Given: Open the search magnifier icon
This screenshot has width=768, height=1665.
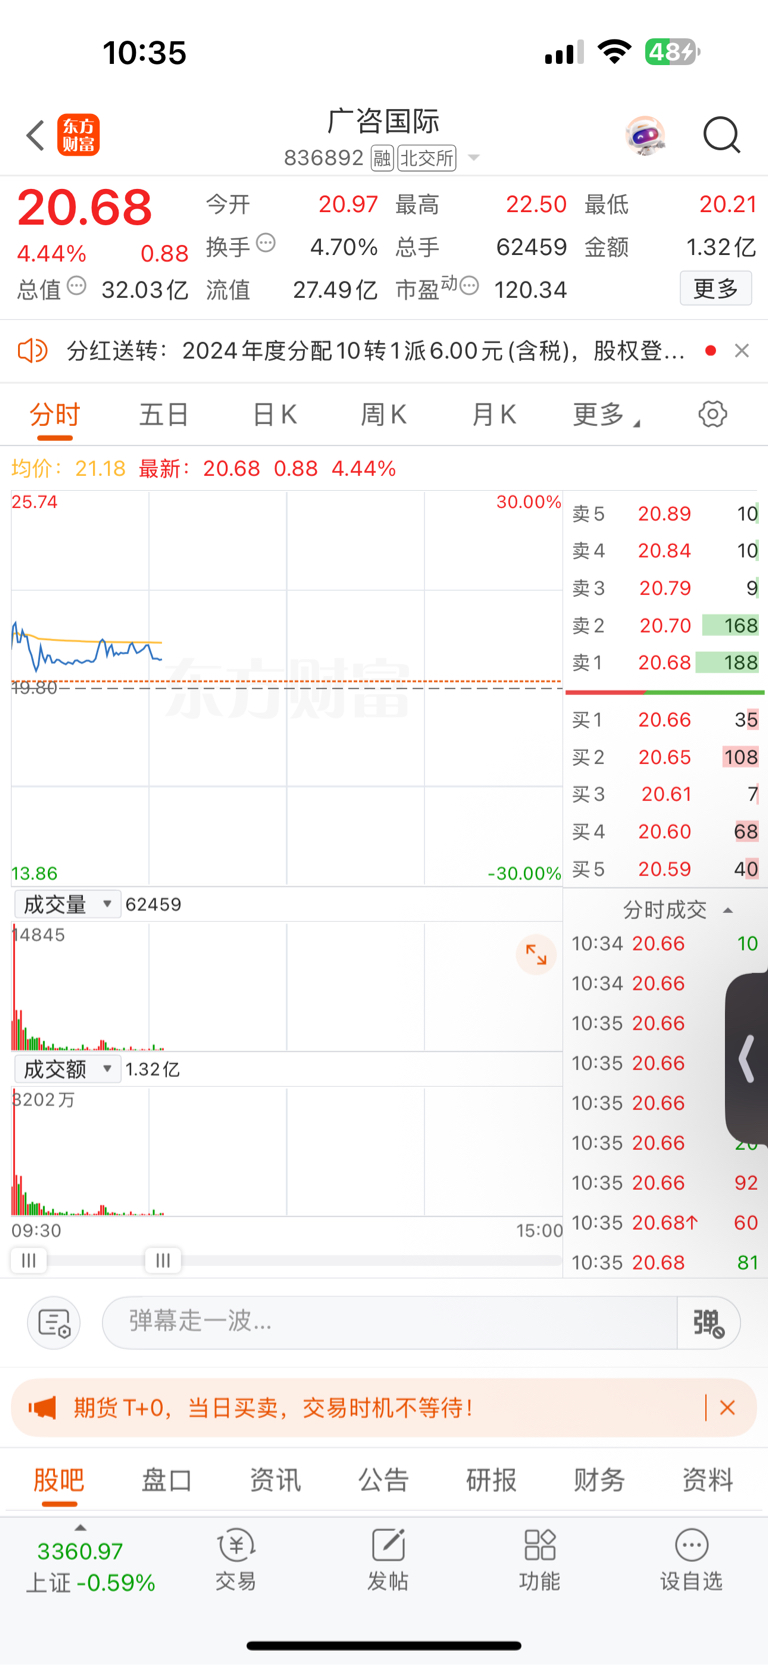Looking at the screenshot, I should [721, 135].
